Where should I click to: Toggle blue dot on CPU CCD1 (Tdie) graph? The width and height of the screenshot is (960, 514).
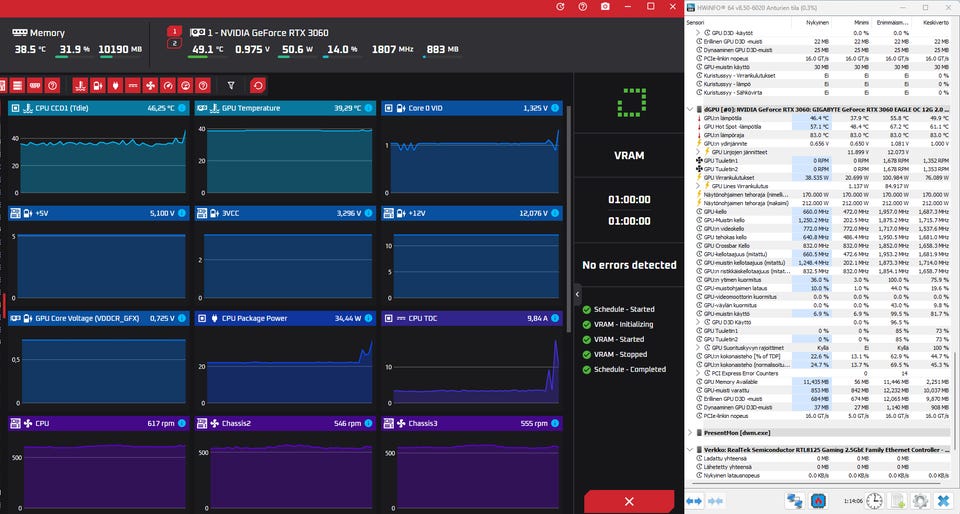click(182, 108)
